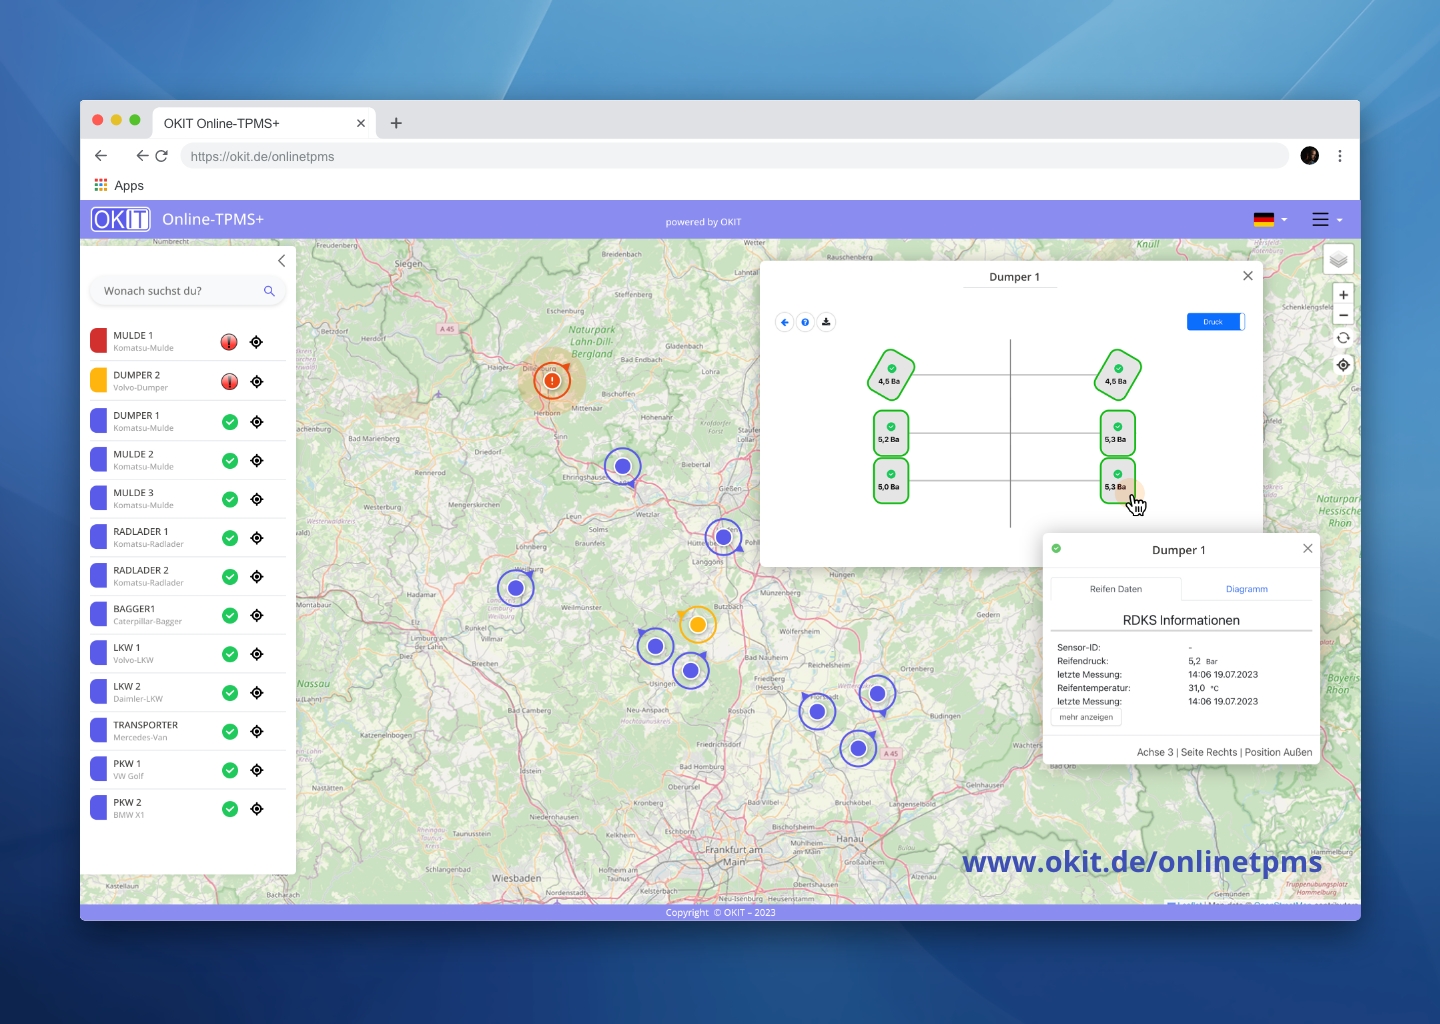Click the browser profile avatar
This screenshot has width=1440, height=1024.
1310,156
